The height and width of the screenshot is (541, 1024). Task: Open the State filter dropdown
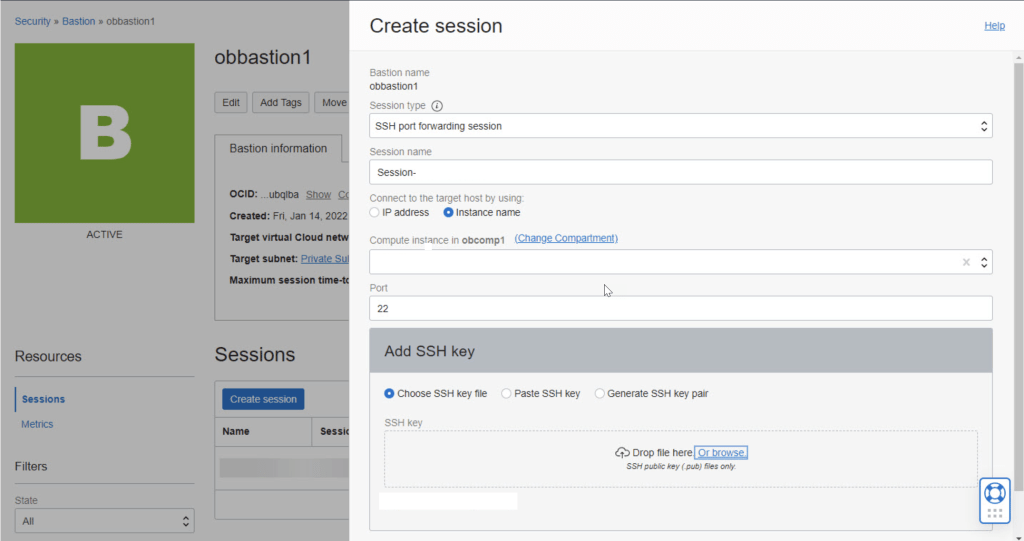pyautogui.click(x=104, y=521)
